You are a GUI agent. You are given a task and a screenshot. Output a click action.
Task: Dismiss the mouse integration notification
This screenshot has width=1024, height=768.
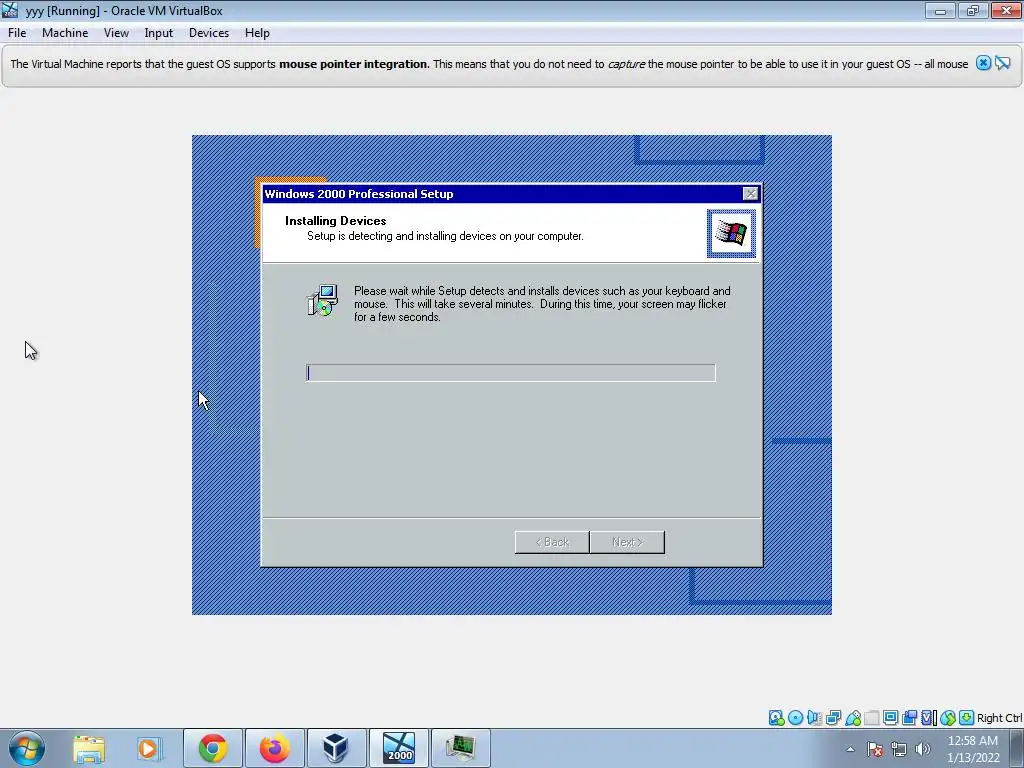pos(984,63)
